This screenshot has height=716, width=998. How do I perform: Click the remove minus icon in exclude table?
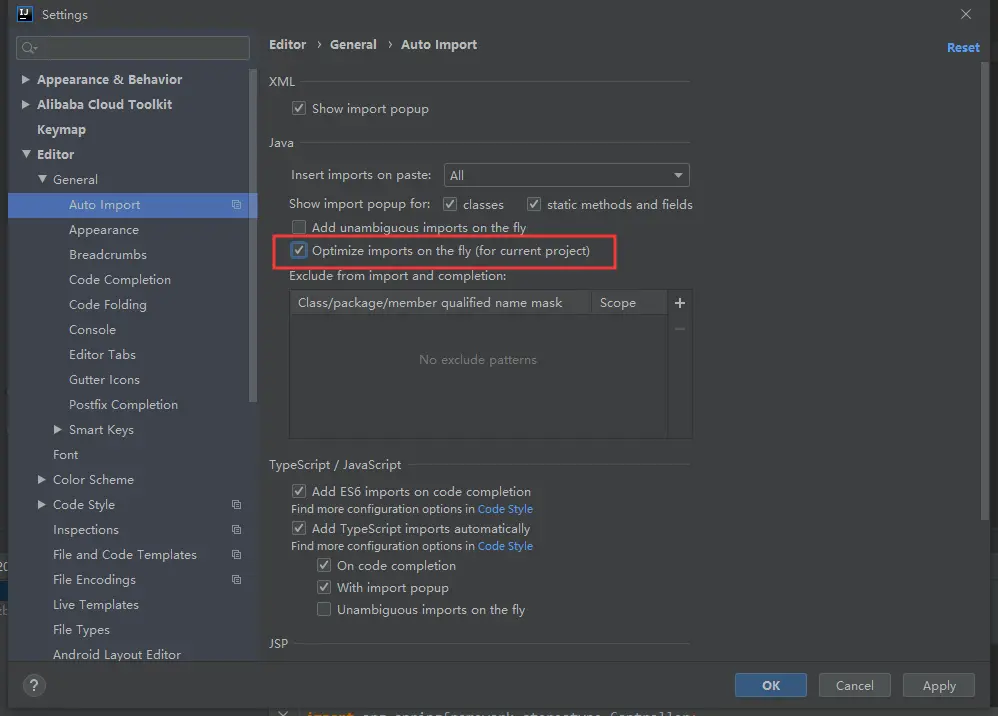[680, 329]
